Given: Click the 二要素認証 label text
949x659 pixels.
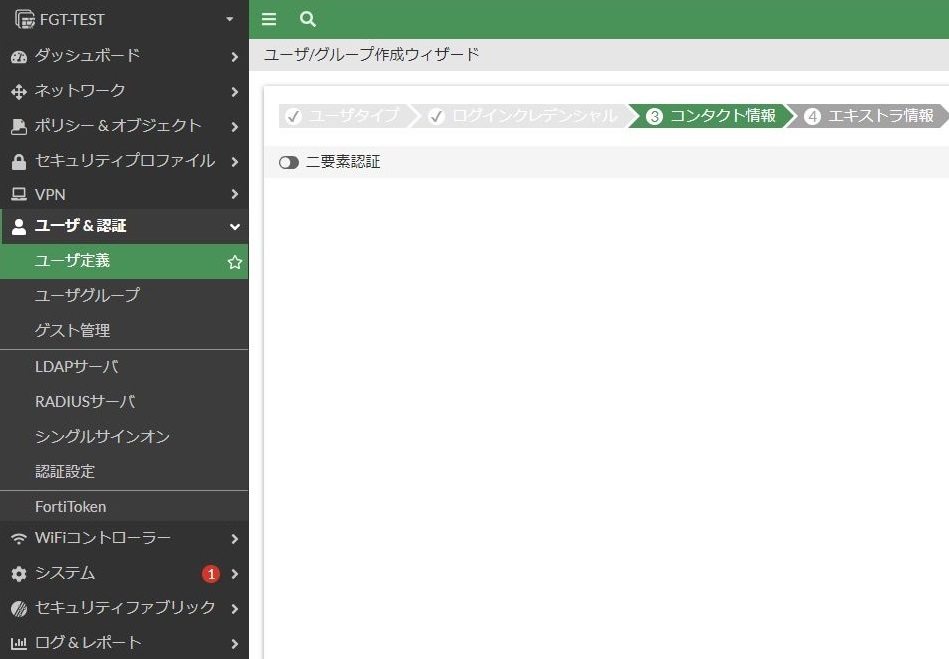Looking at the screenshot, I should point(343,162).
